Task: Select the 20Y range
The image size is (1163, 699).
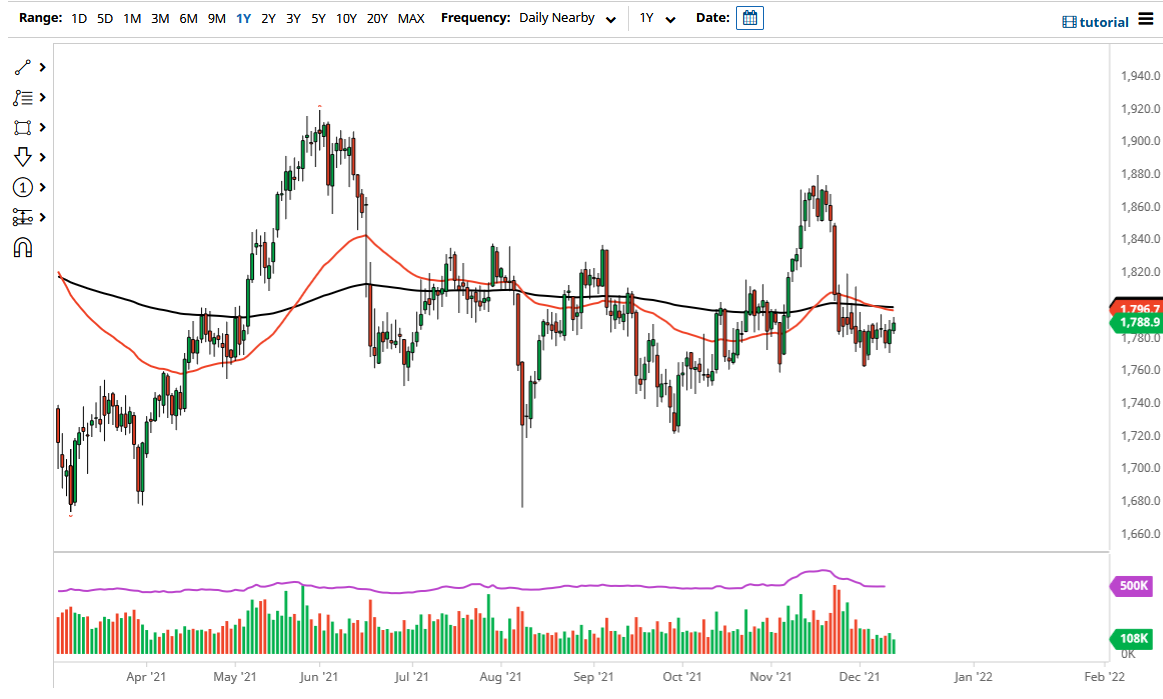Action: click(378, 19)
